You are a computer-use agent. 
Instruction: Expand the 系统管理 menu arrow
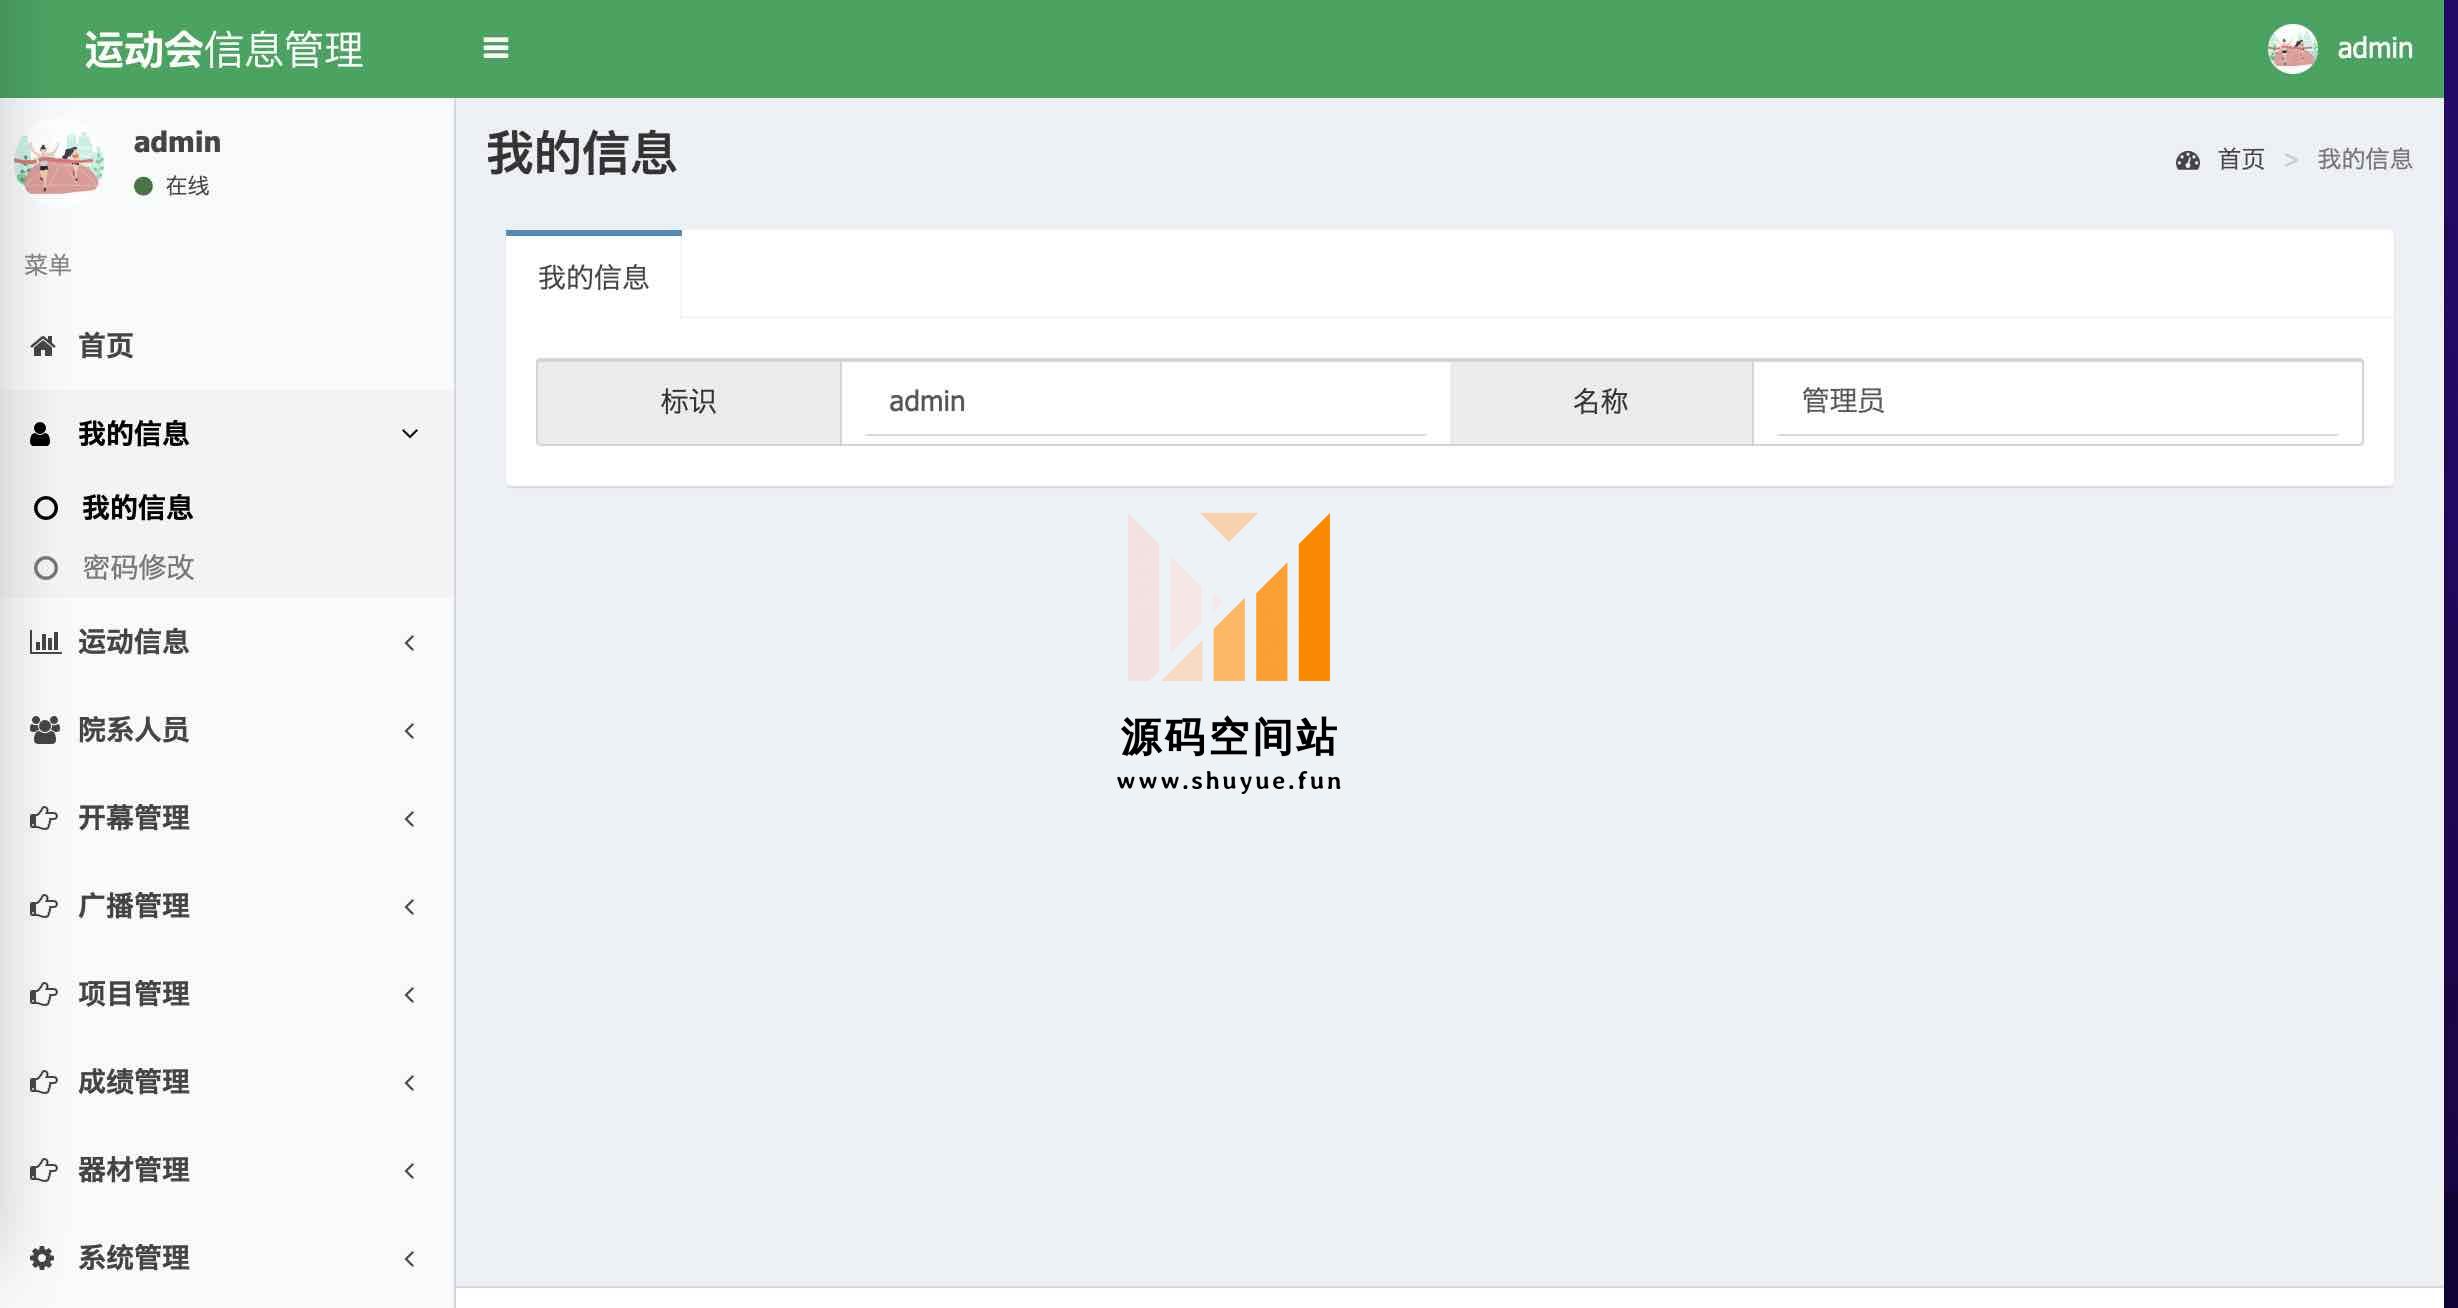click(x=410, y=1258)
